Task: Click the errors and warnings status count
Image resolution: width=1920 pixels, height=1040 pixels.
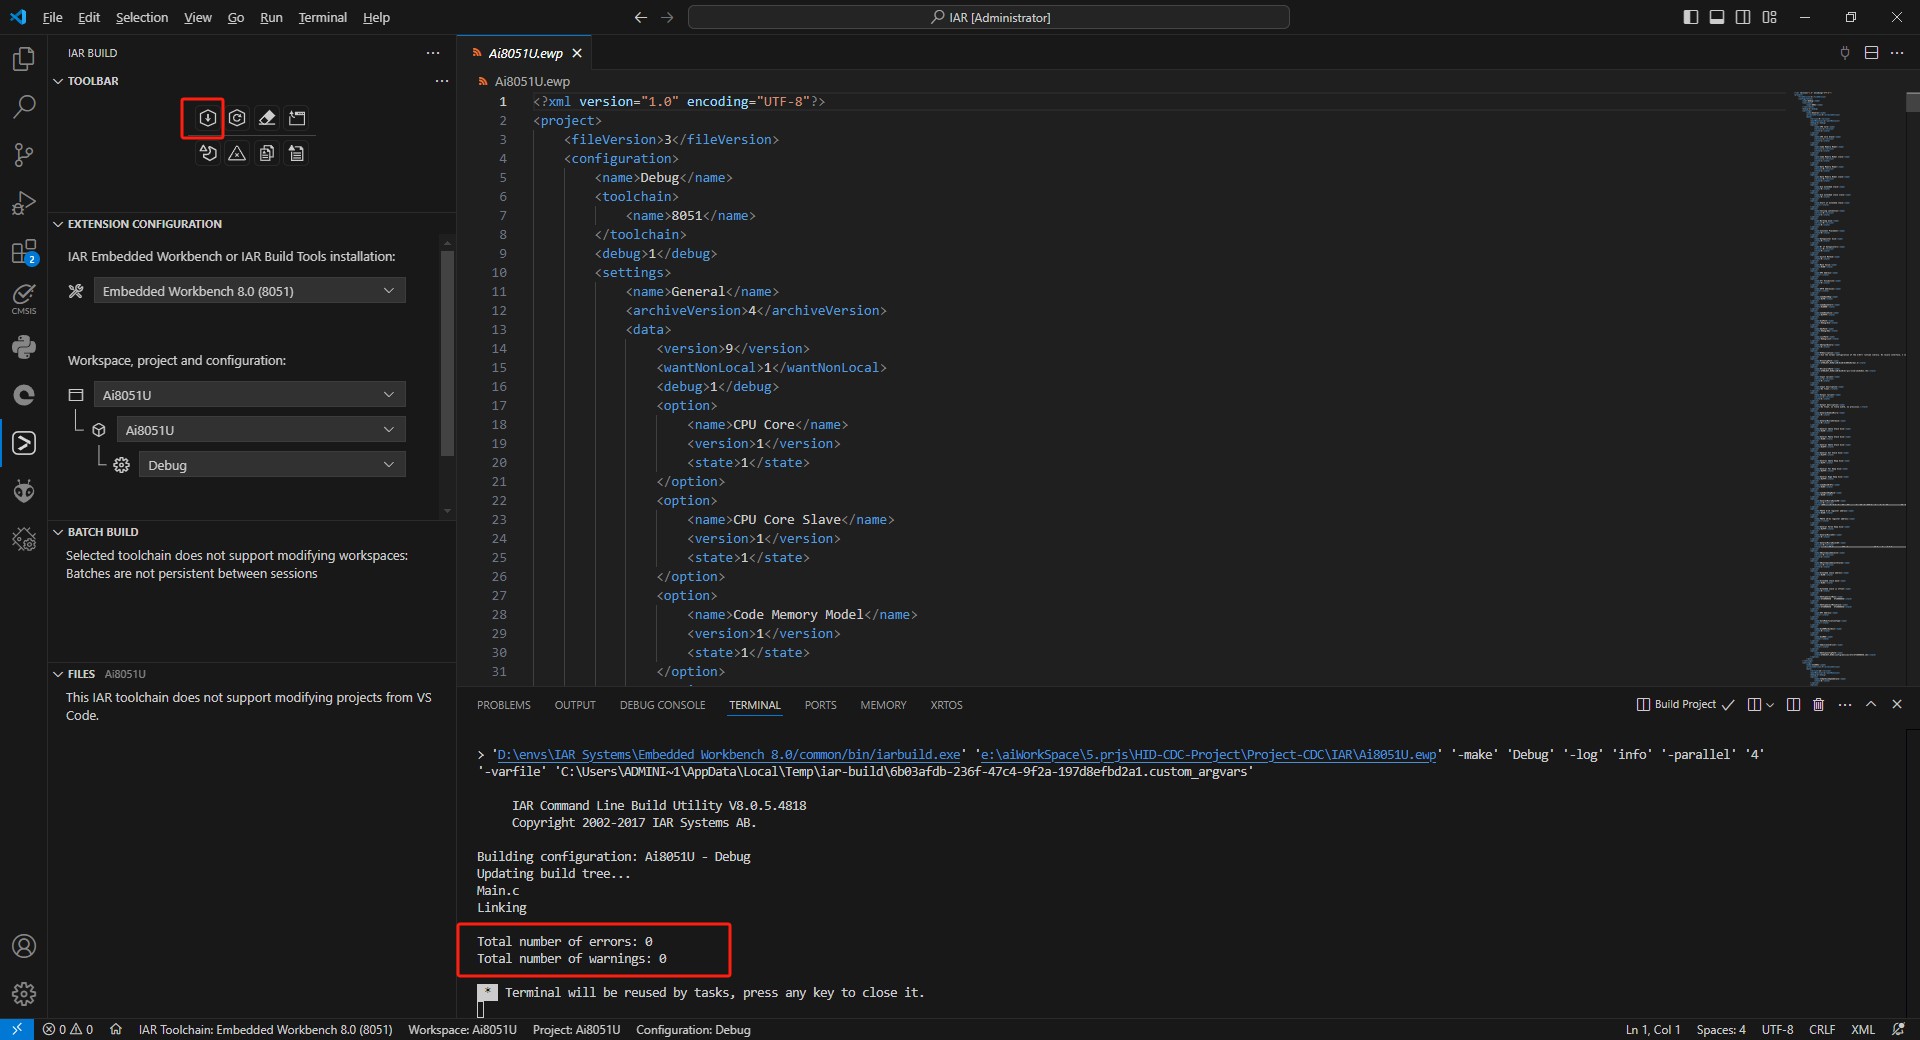Action: click(68, 1029)
